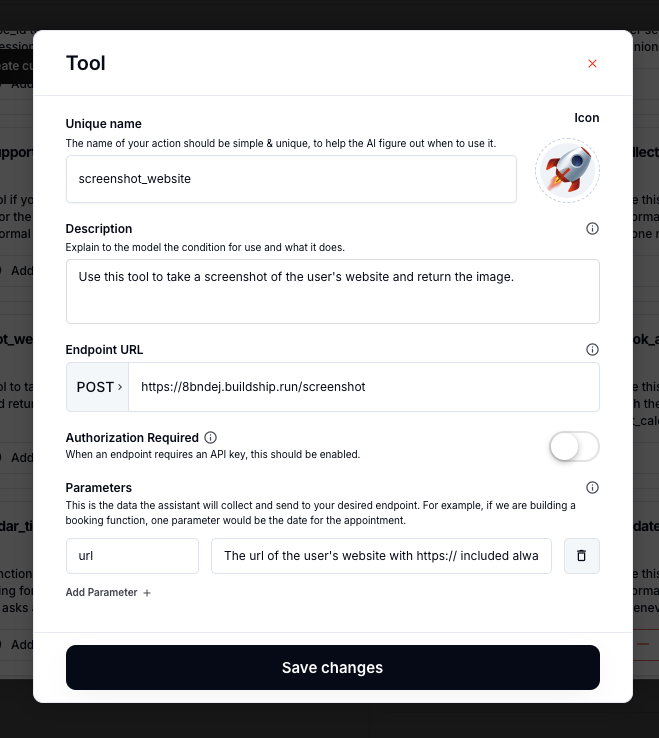Enable the Authorization Required toggle

[x=574, y=447]
